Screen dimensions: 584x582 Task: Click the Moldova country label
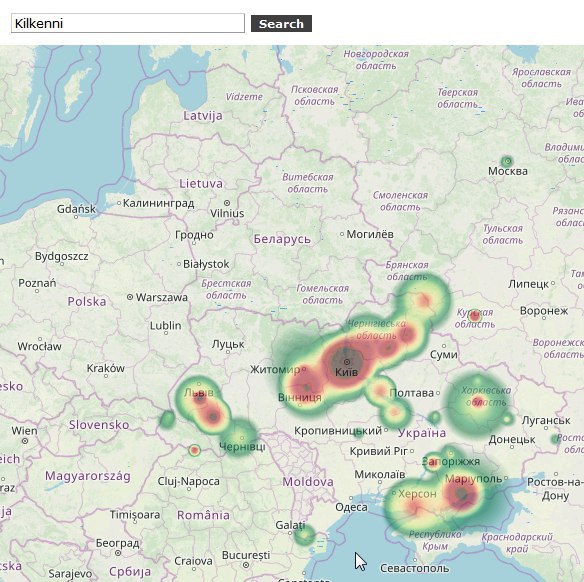[308, 482]
